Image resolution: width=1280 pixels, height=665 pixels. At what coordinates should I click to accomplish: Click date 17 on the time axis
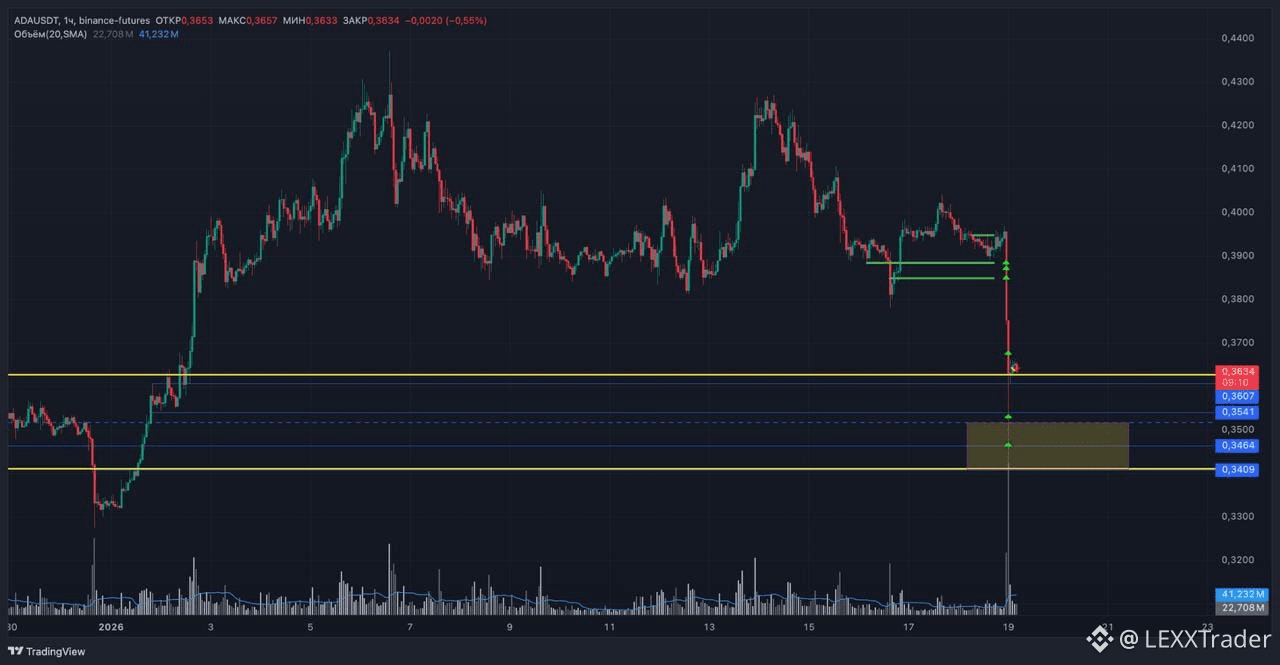click(x=908, y=628)
